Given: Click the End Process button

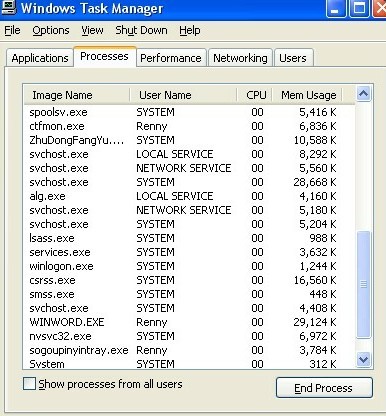Looking at the screenshot, I should [324, 388].
